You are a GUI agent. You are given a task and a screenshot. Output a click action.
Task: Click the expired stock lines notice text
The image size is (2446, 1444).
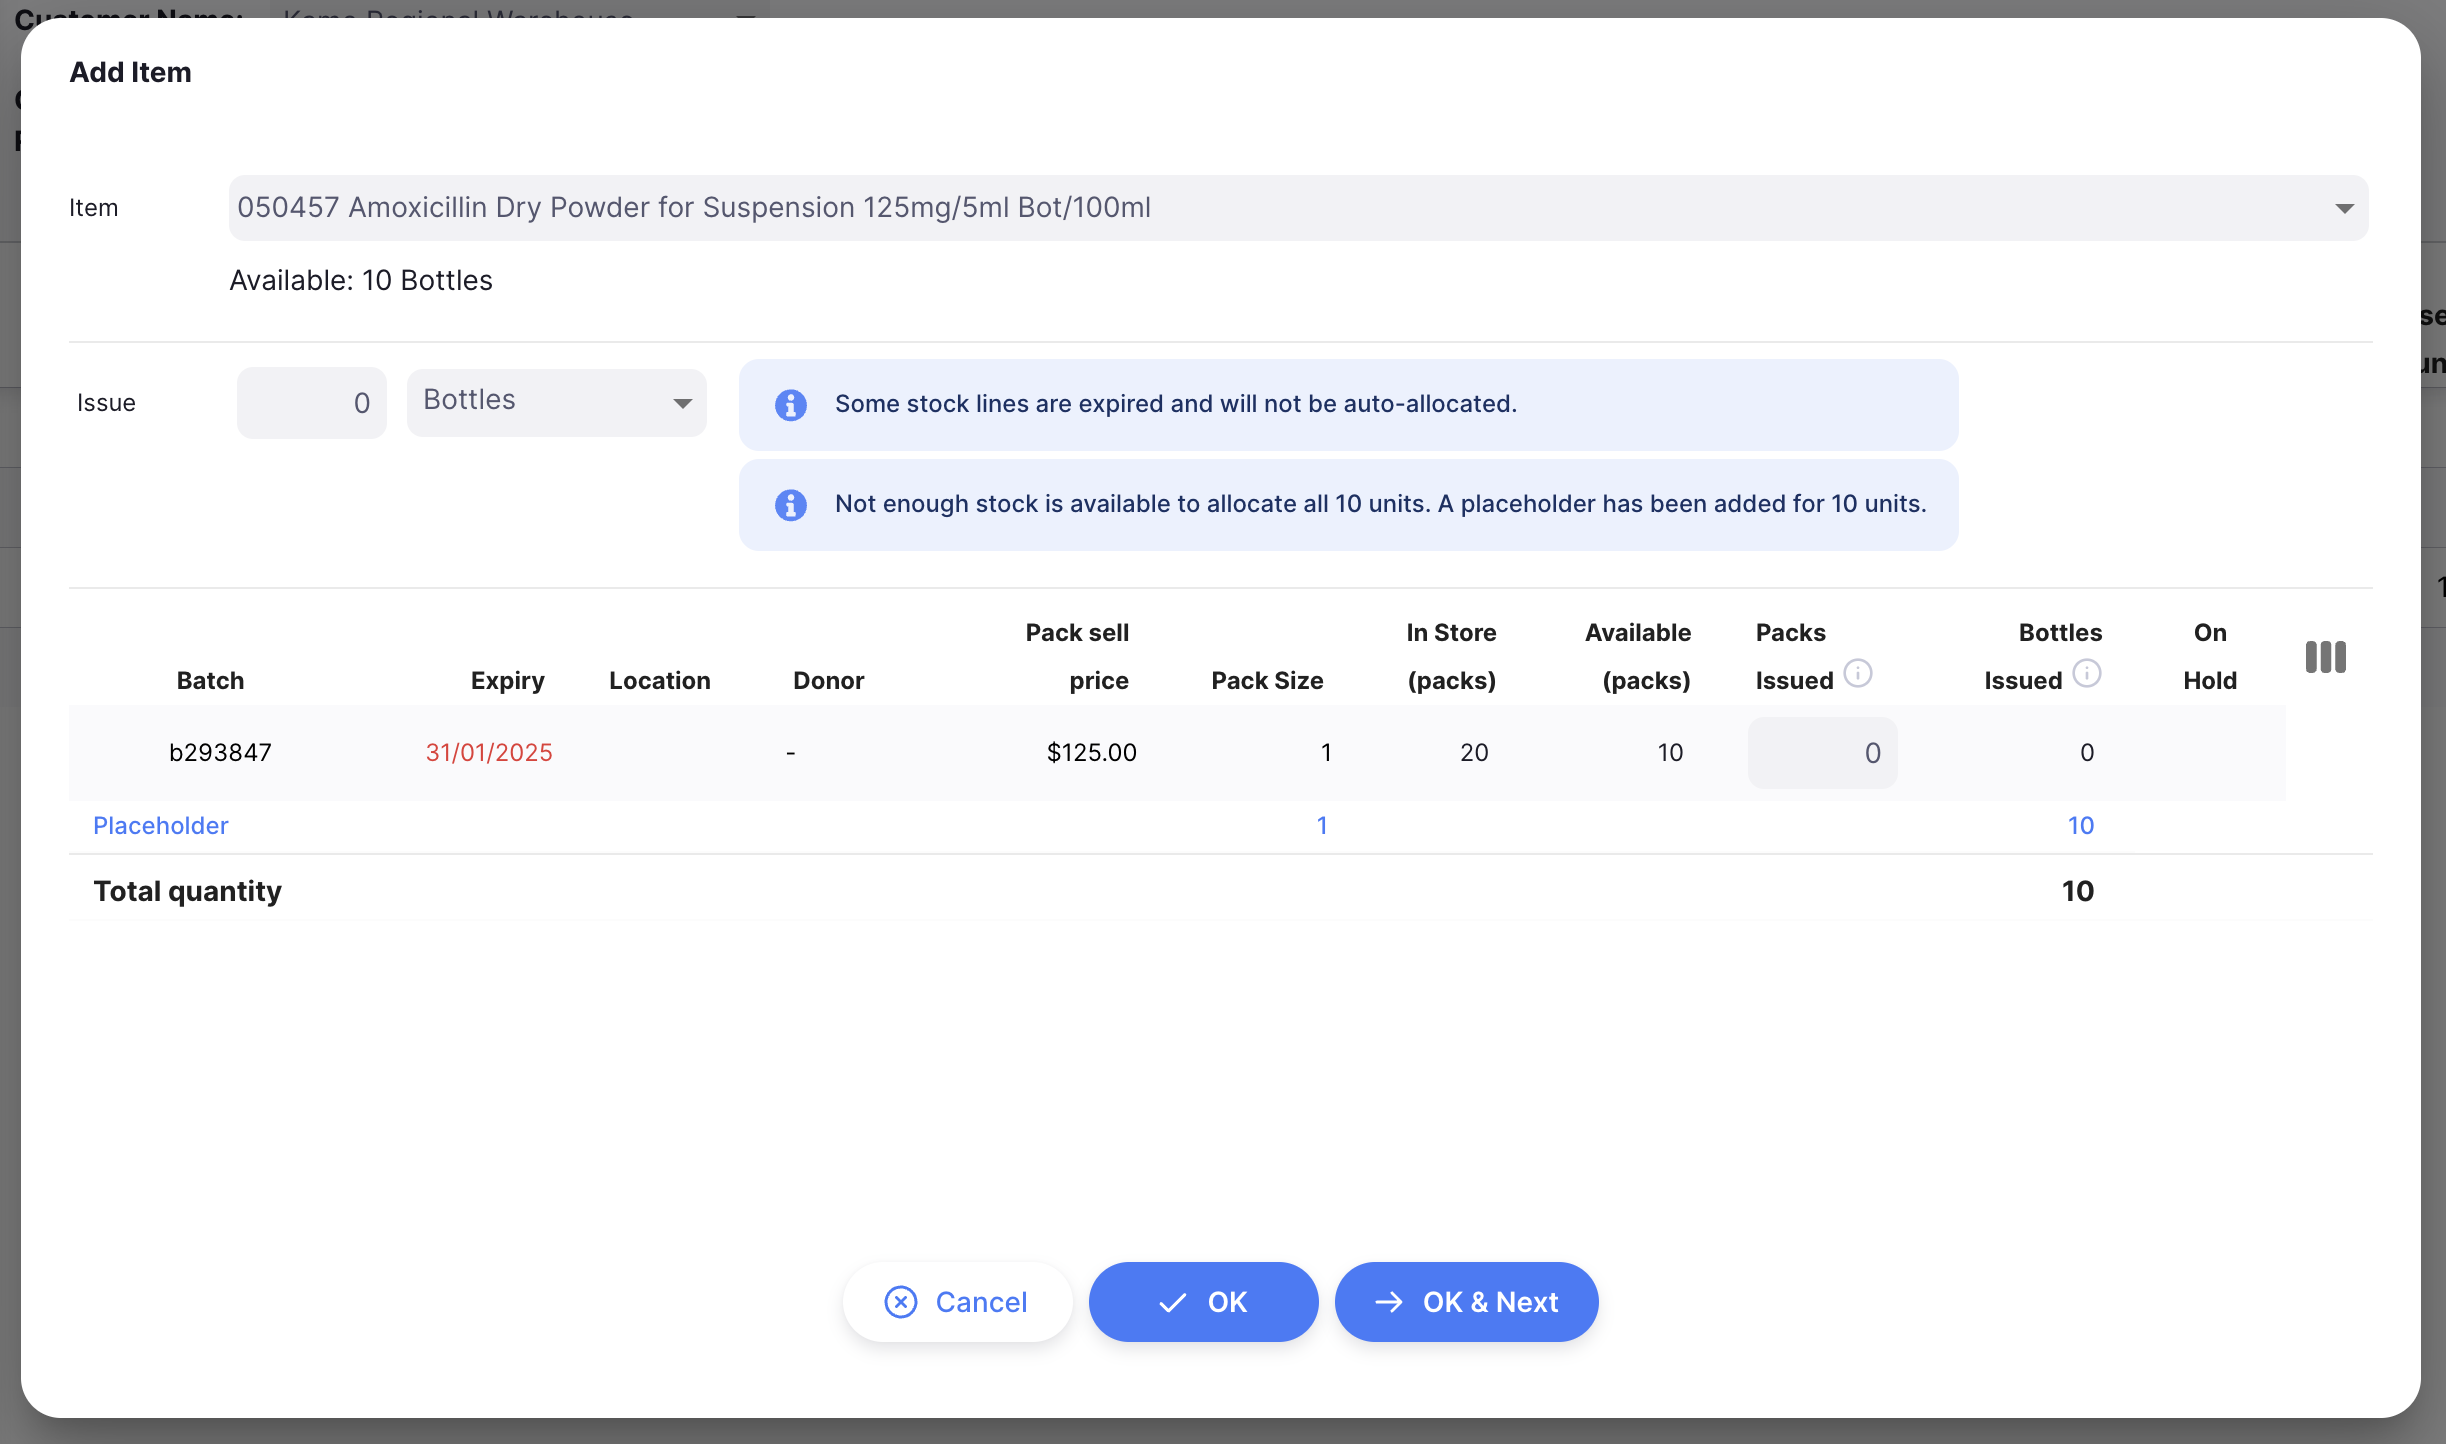pos(1176,404)
